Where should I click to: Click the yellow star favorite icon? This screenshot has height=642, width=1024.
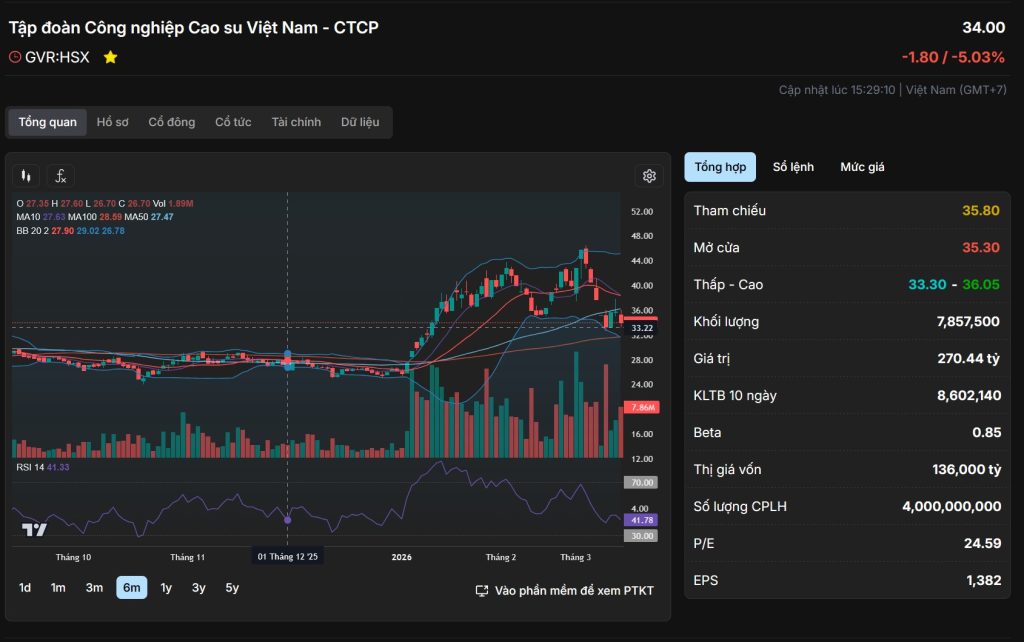(110, 57)
